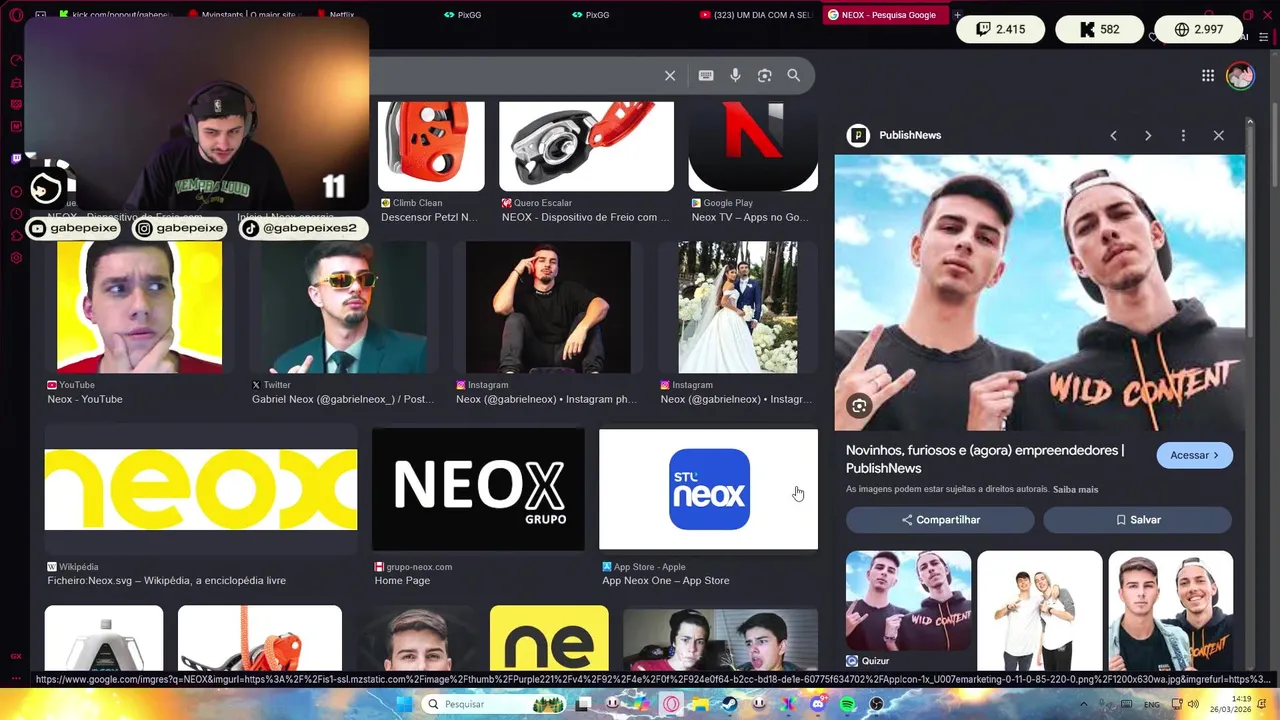Open the Neox YouTube yellow thumbnail

coord(140,307)
